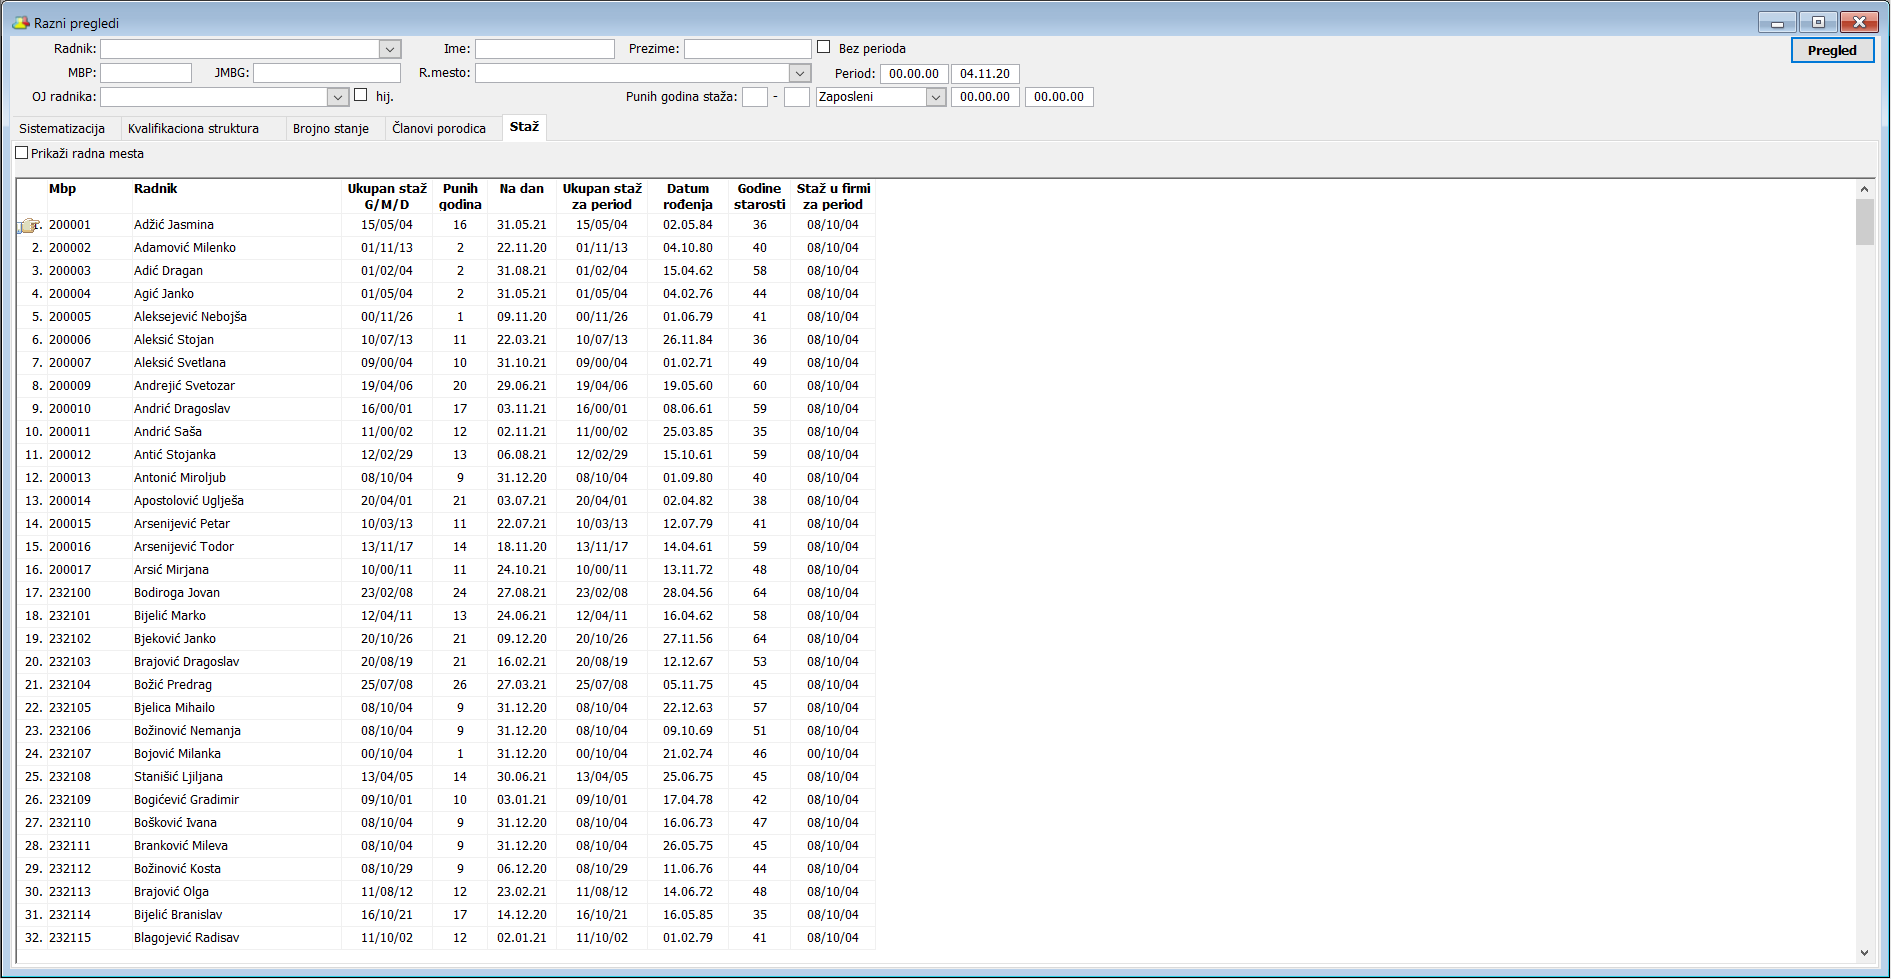Sort by the Radnik column header

click(x=156, y=189)
